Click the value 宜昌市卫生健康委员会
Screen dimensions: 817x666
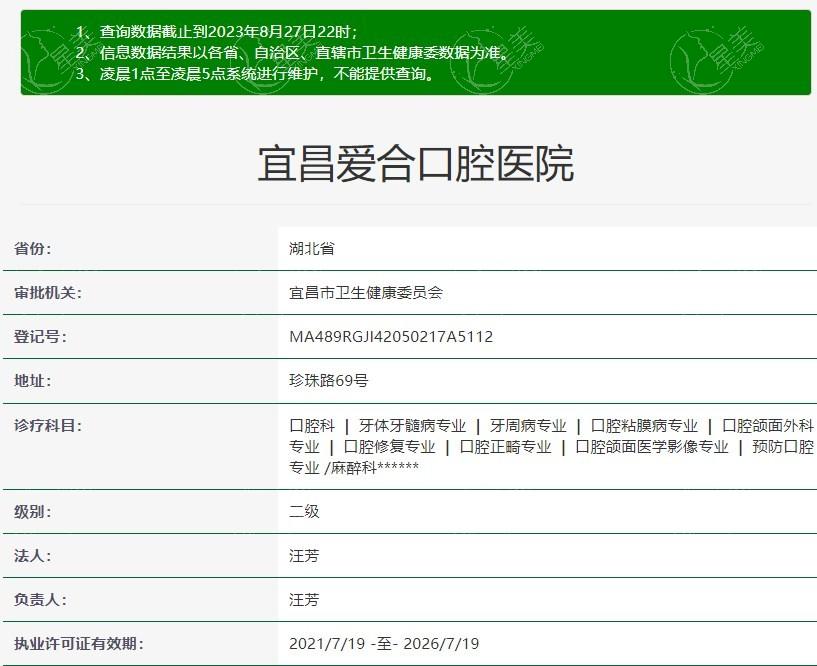pyautogui.click(x=366, y=293)
